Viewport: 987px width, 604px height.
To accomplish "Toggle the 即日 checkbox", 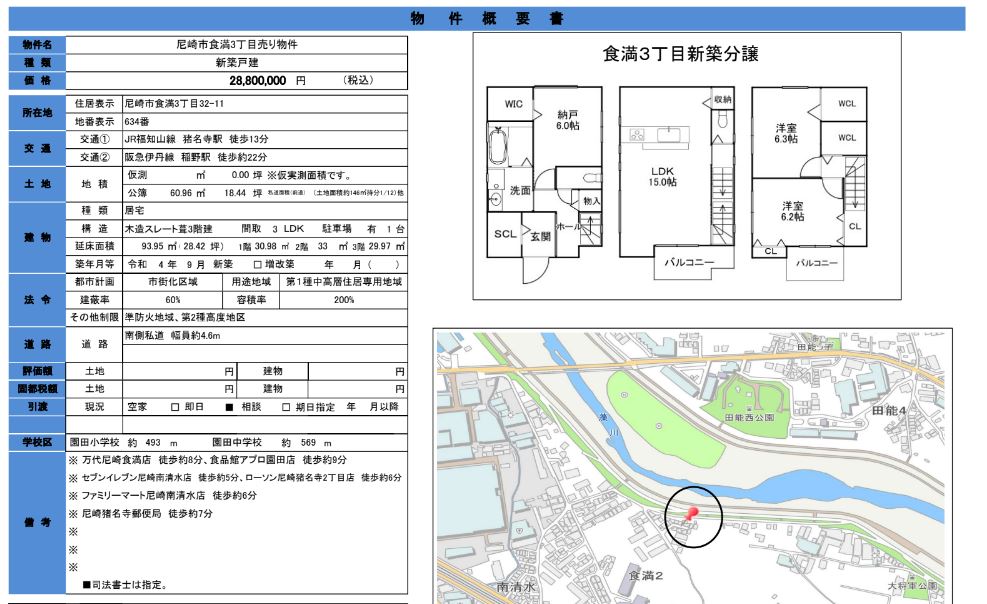I will 175,408.
